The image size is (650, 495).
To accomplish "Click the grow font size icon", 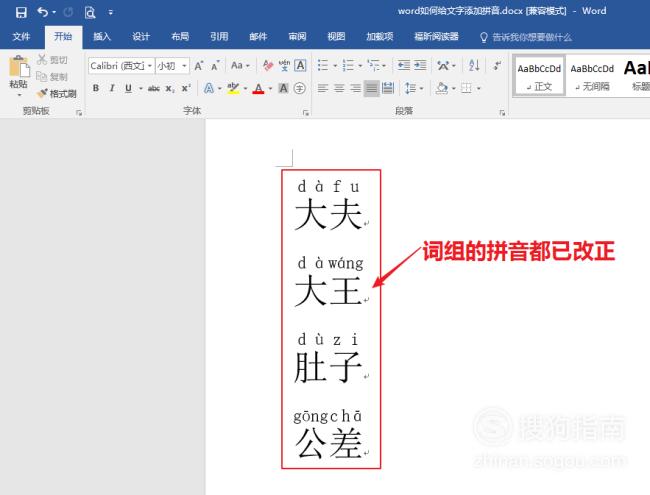I will [199, 66].
